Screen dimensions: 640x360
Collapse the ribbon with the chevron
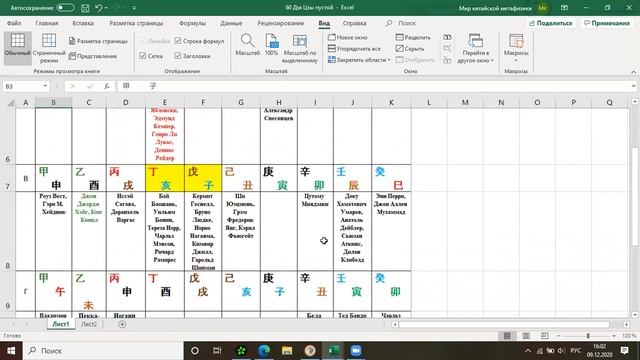[633, 72]
